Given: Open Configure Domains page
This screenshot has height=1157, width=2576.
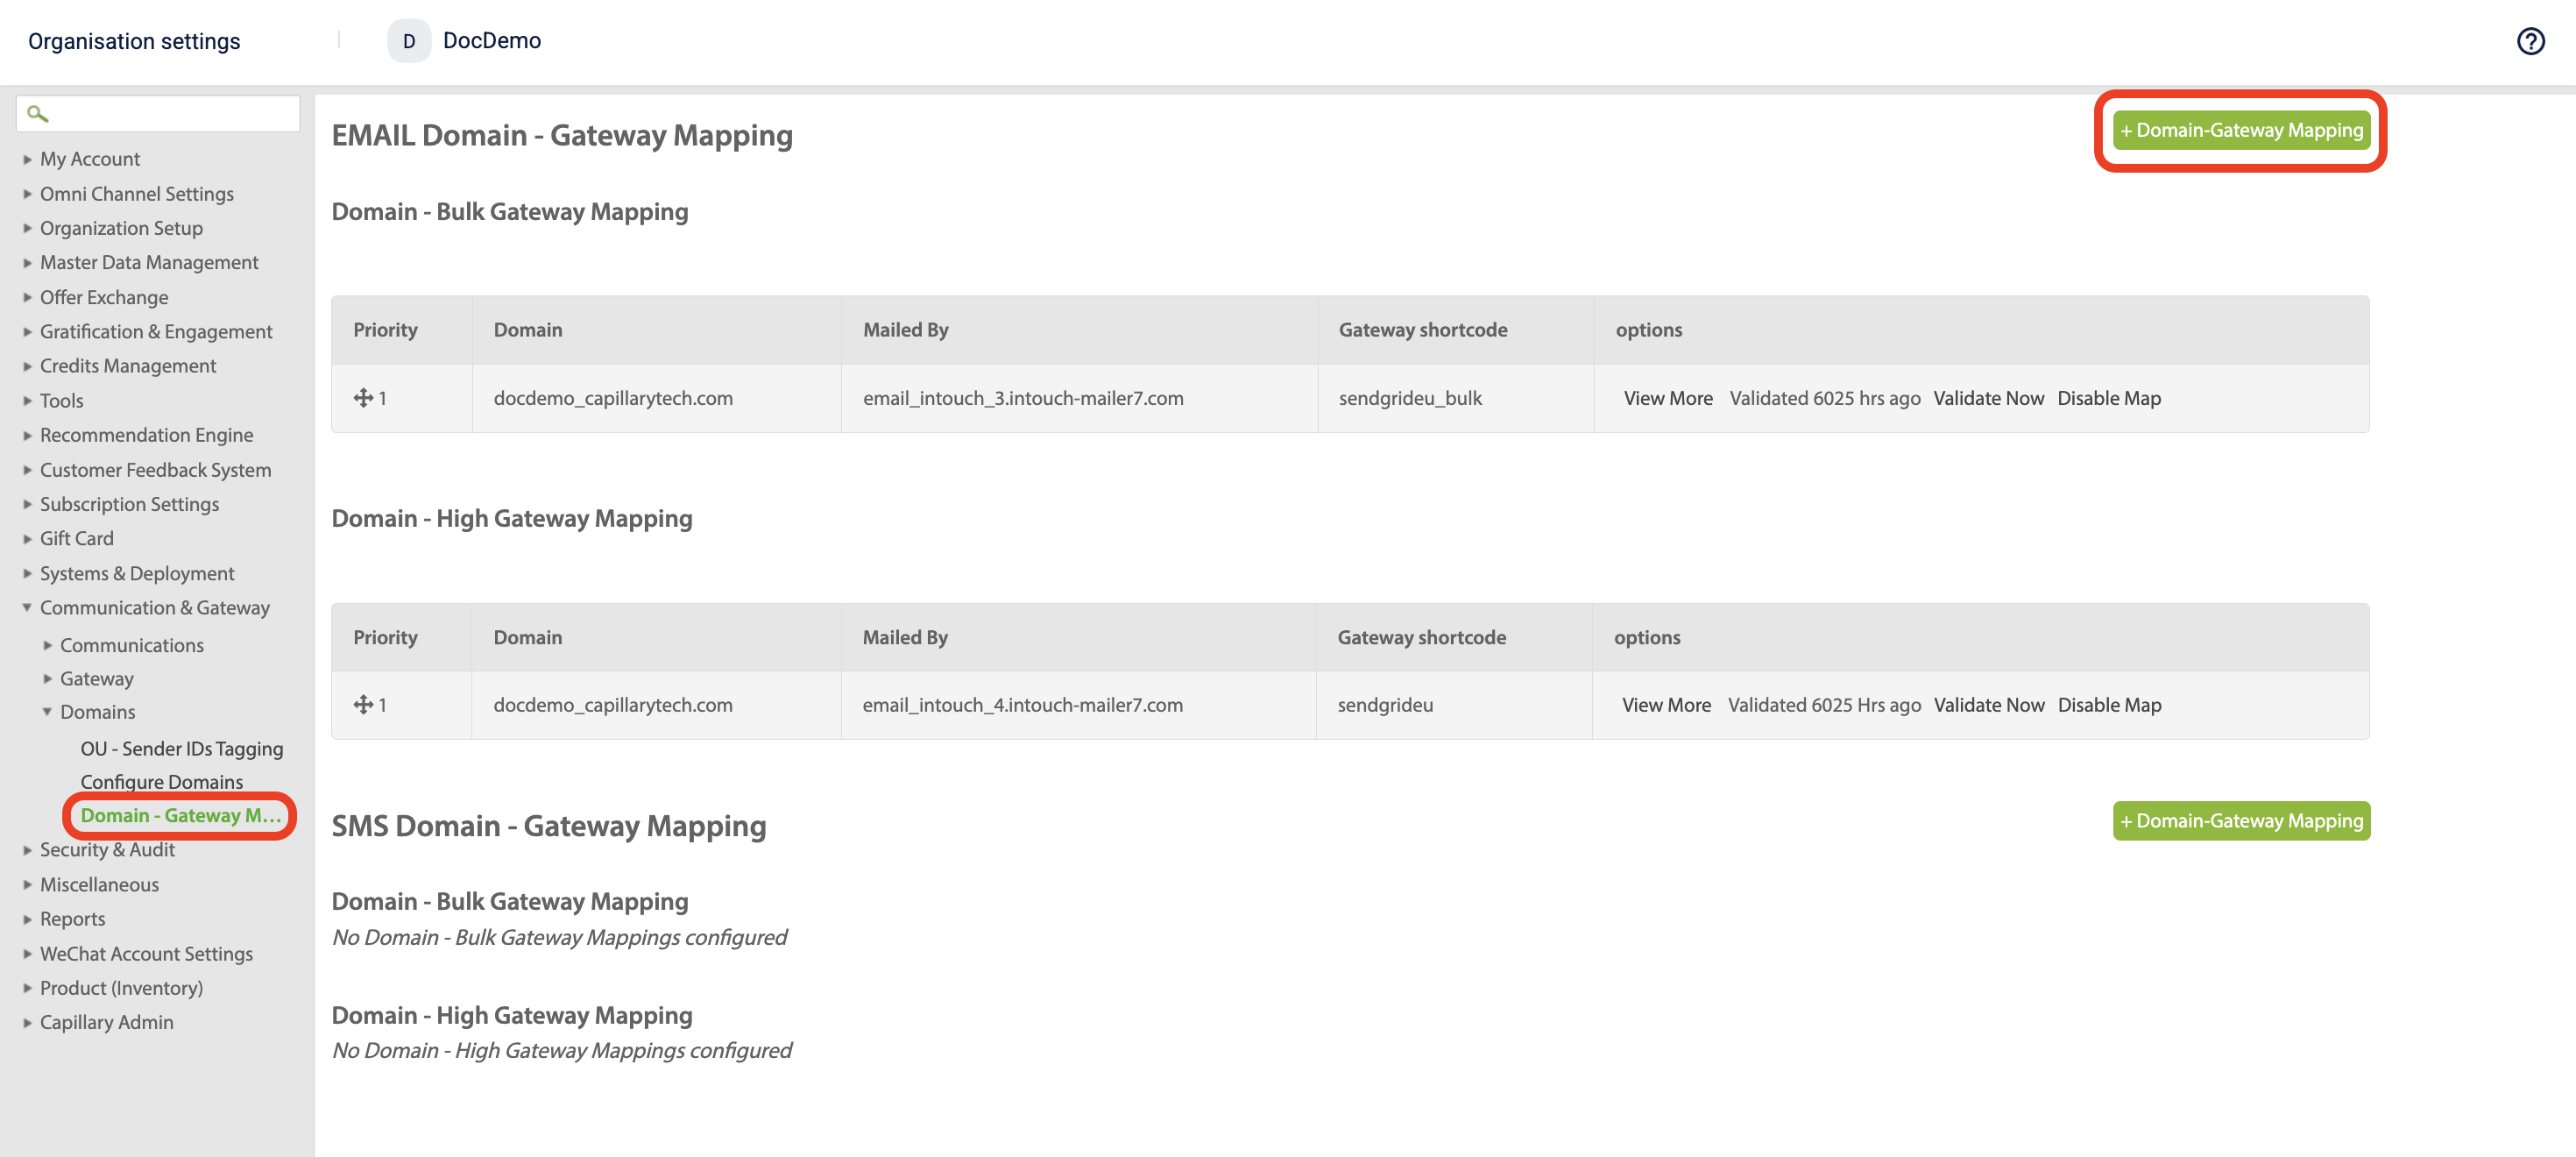Looking at the screenshot, I should point(161,782).
